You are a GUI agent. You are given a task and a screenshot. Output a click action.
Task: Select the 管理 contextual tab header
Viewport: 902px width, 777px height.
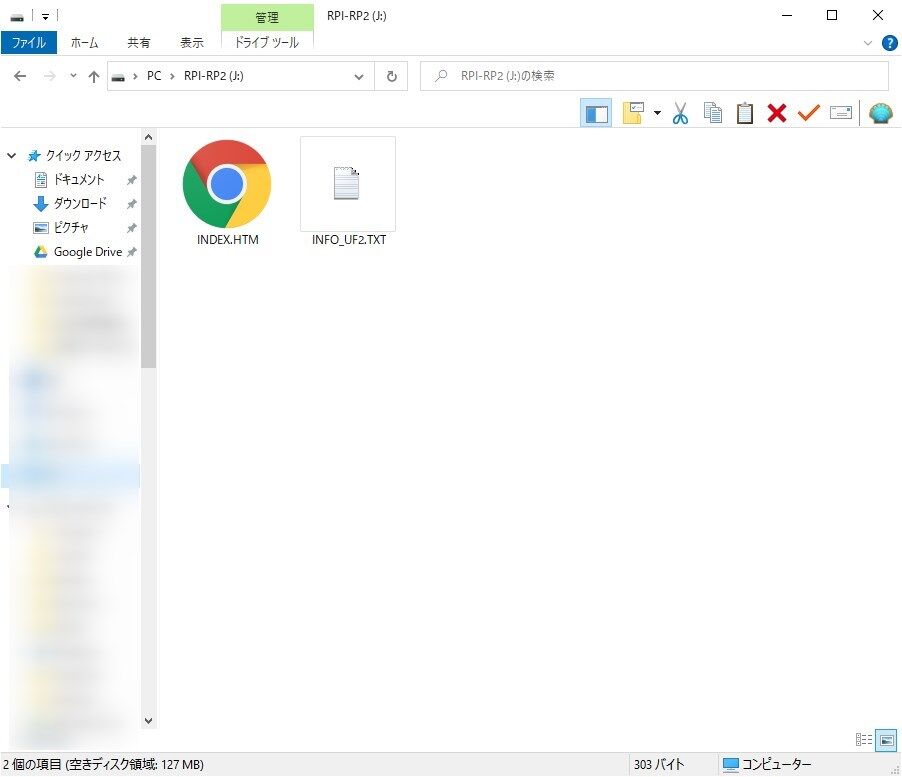point(267,17)
